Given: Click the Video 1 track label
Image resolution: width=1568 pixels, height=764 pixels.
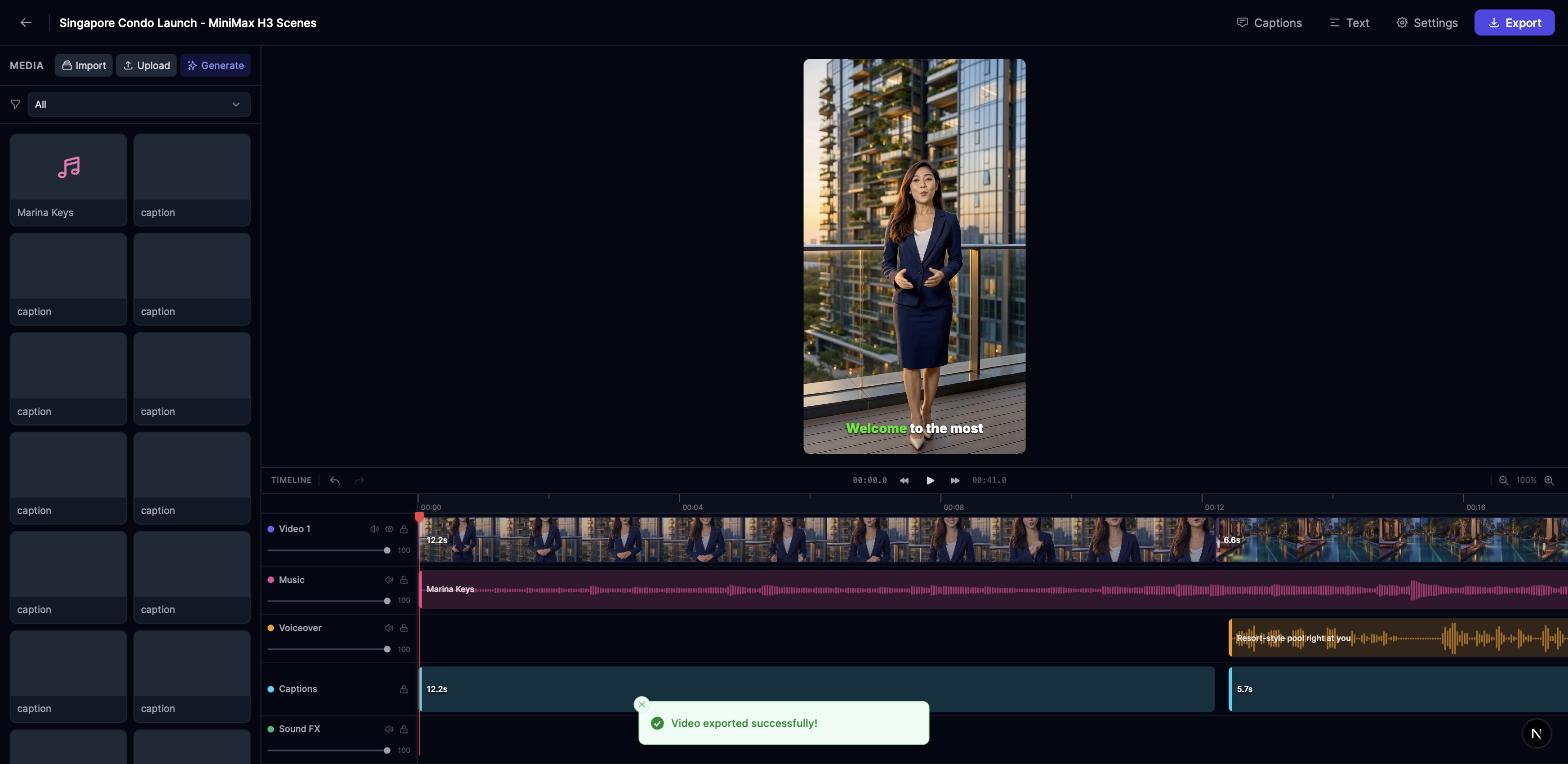Looking at the screenshot, I should click(x=294, y=529).
